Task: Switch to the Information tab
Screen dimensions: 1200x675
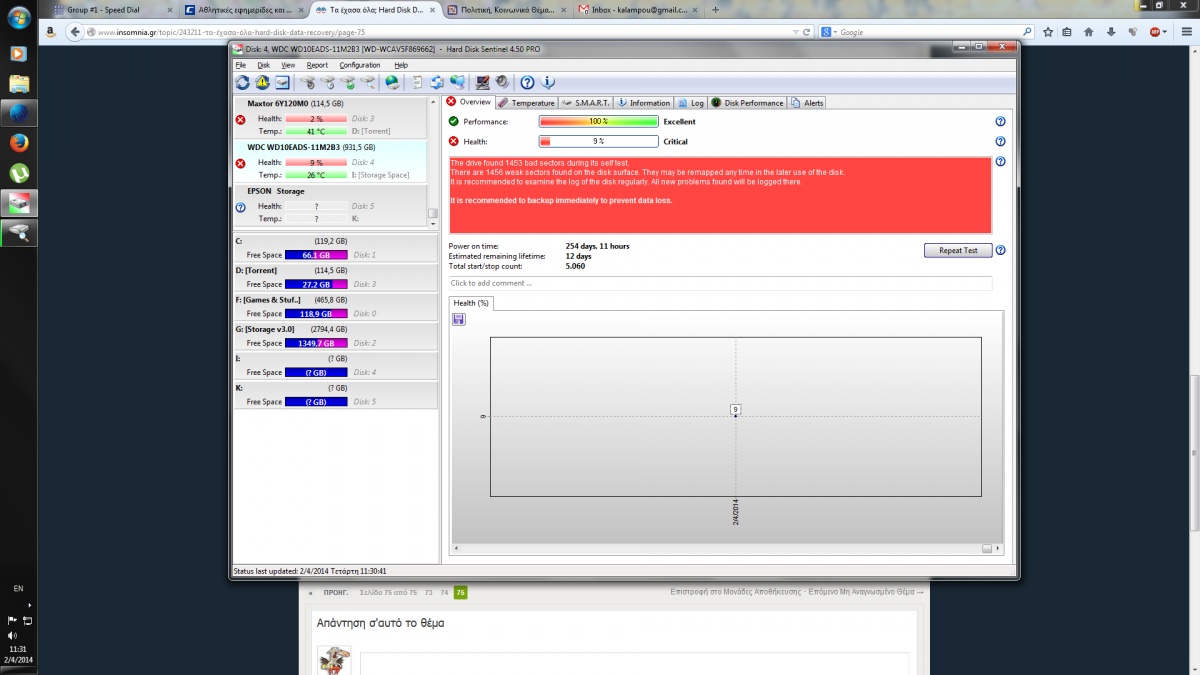Action: [x=643, y=102]
